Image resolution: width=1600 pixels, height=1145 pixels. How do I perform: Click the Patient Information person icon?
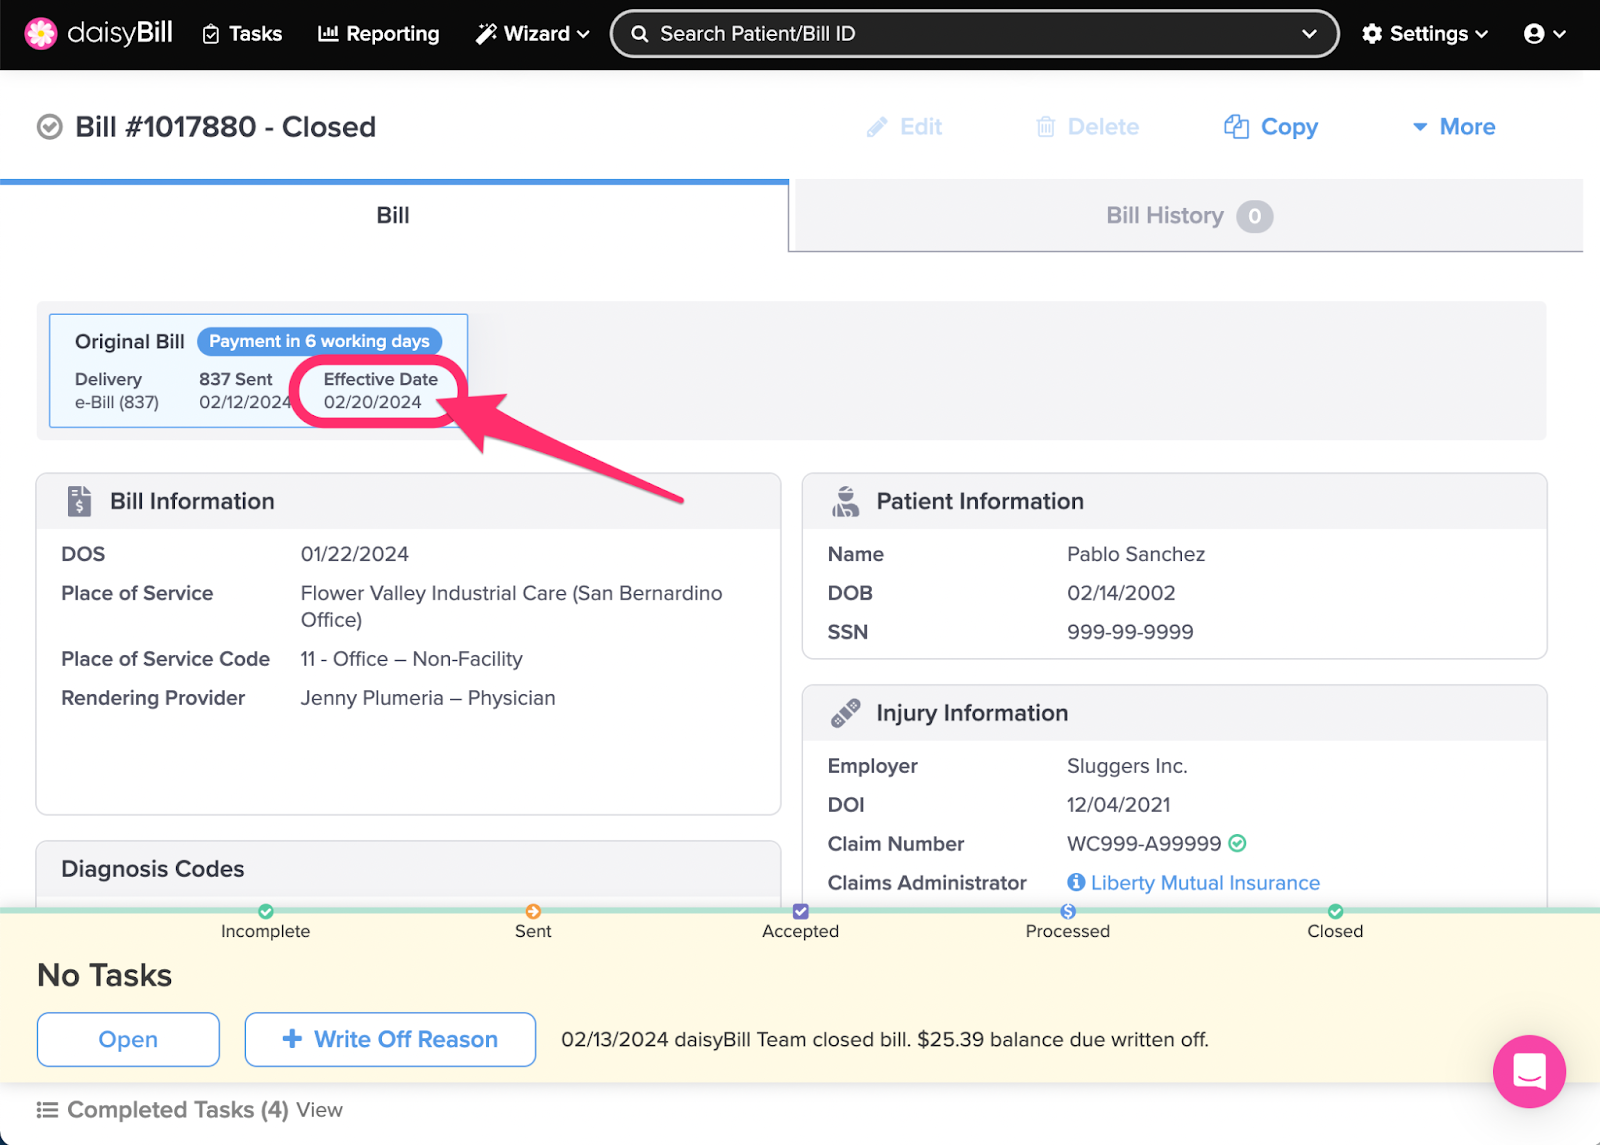pyautogui.click(x=845, y=501)
